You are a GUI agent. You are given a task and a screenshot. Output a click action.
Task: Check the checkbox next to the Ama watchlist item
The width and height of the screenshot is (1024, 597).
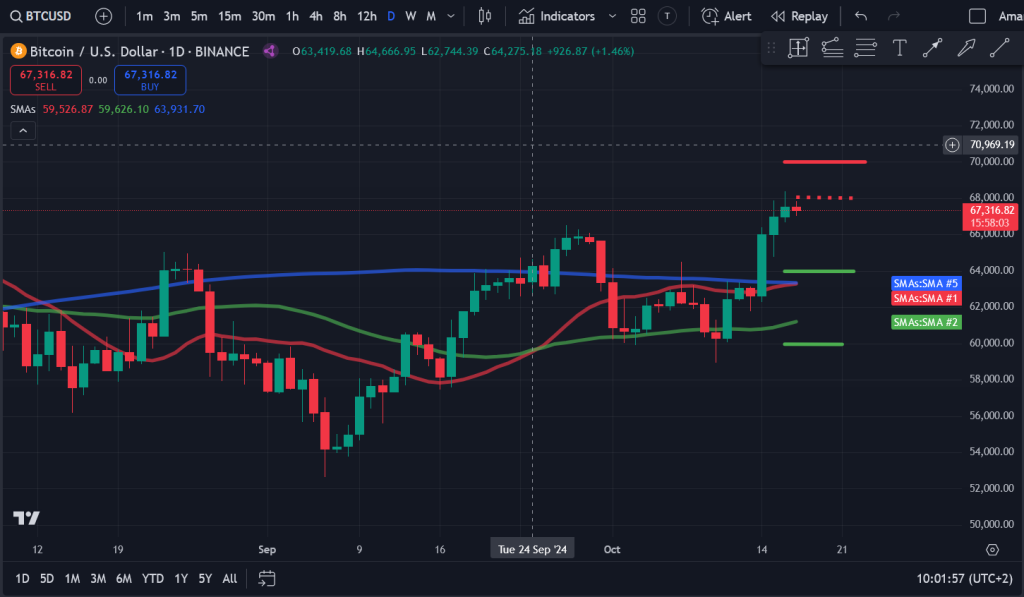[x=976, y=16]
